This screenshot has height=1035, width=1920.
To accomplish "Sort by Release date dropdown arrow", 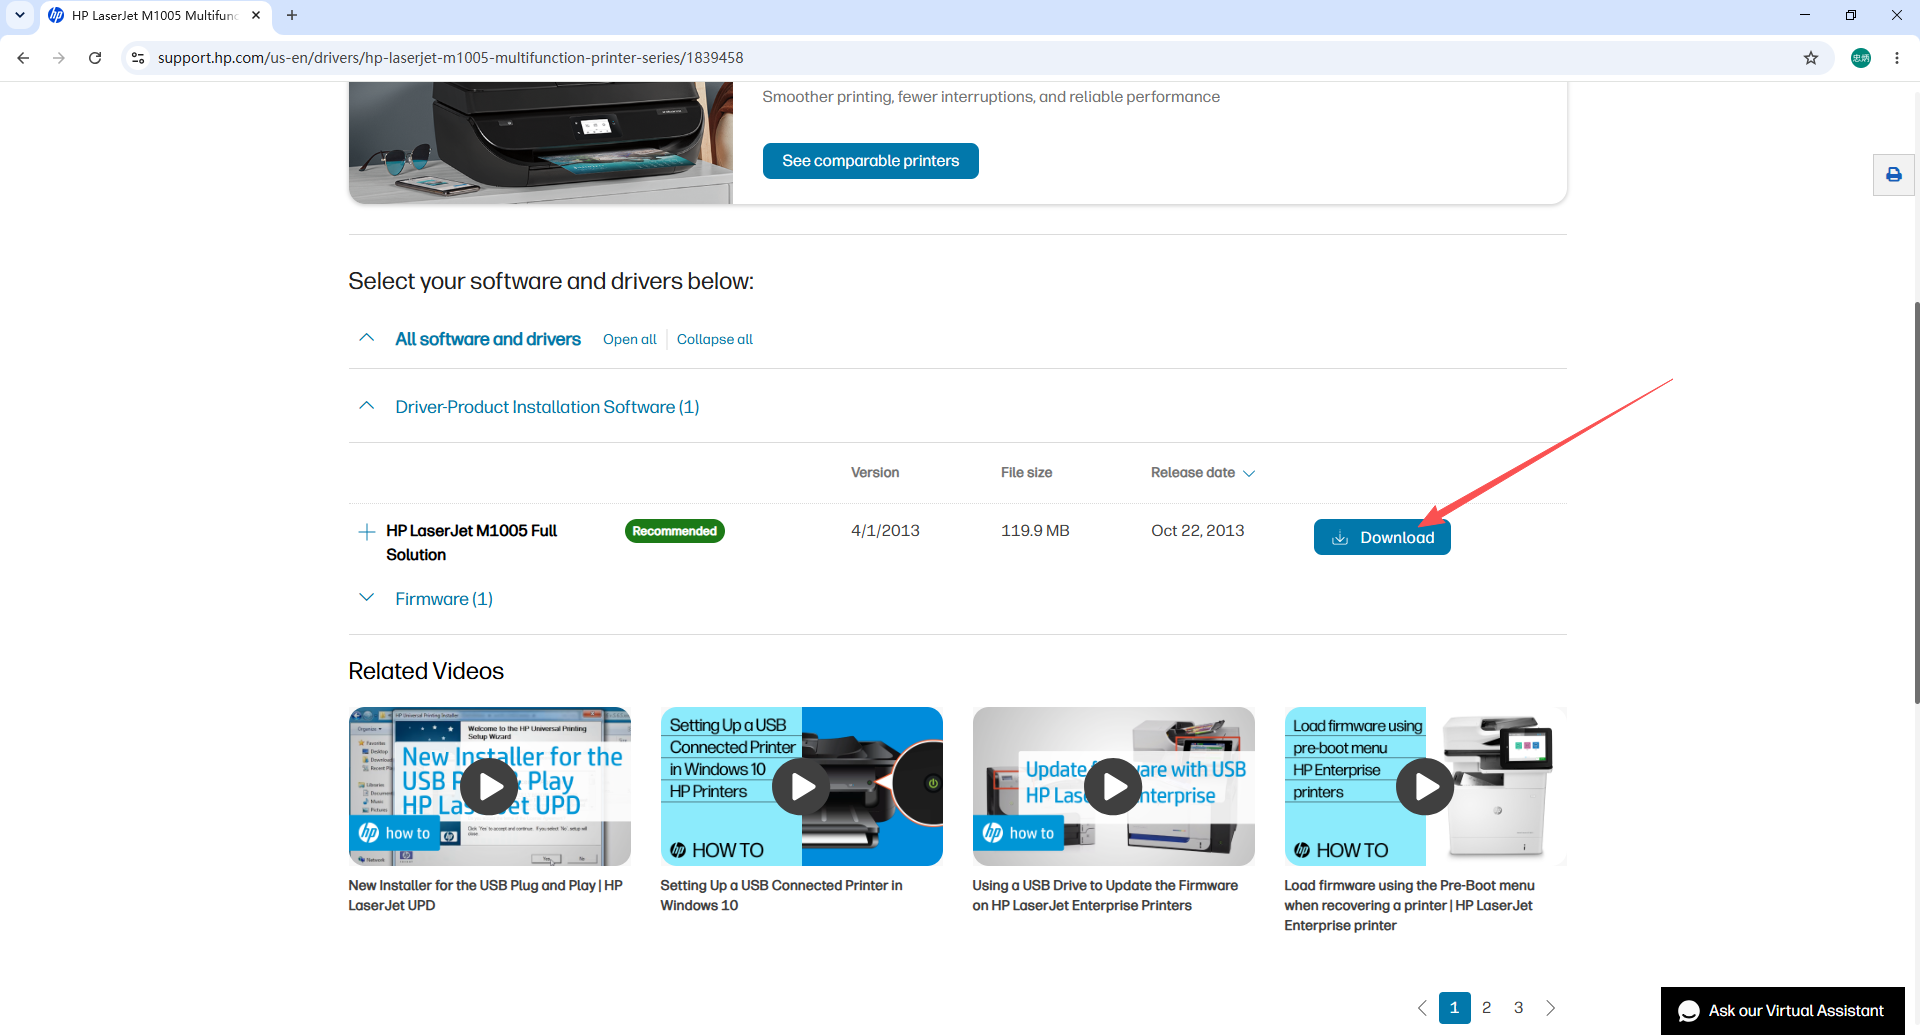I will [1249, 473].
